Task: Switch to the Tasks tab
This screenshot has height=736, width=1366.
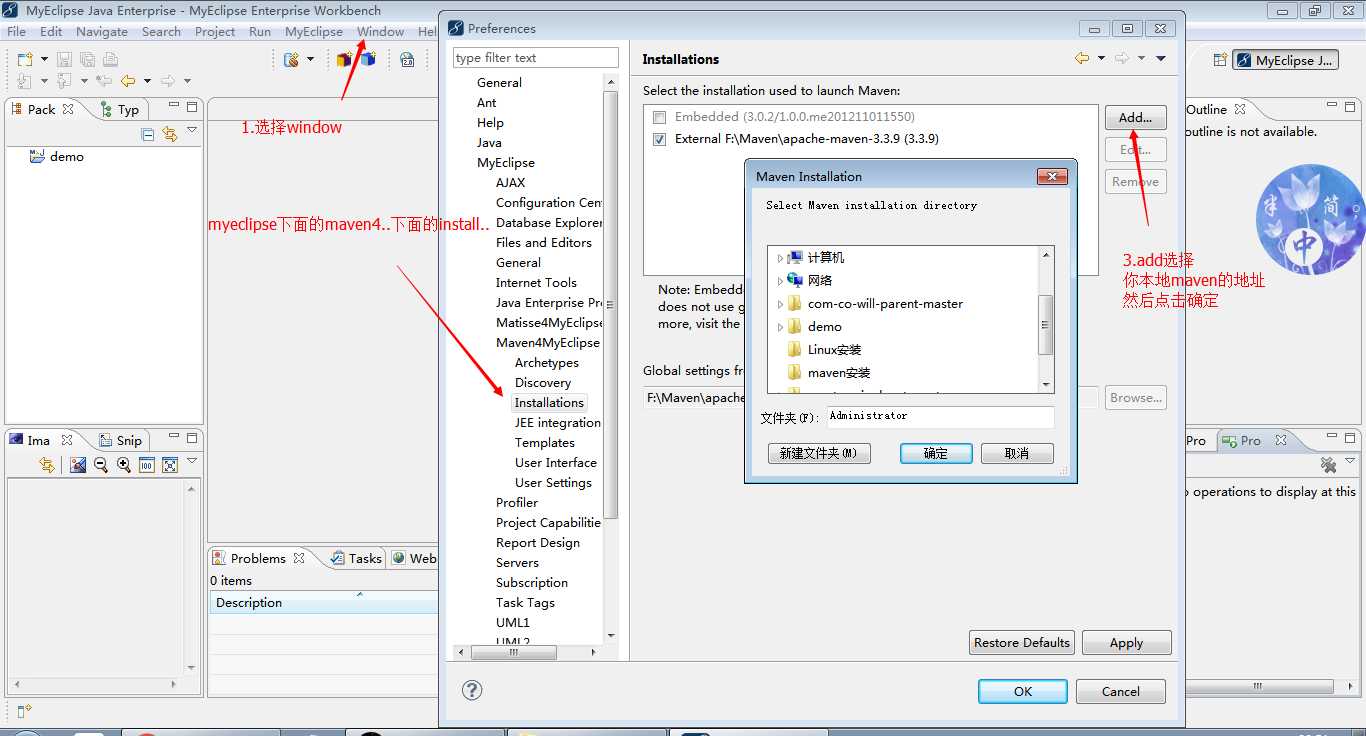Action: 355,558
